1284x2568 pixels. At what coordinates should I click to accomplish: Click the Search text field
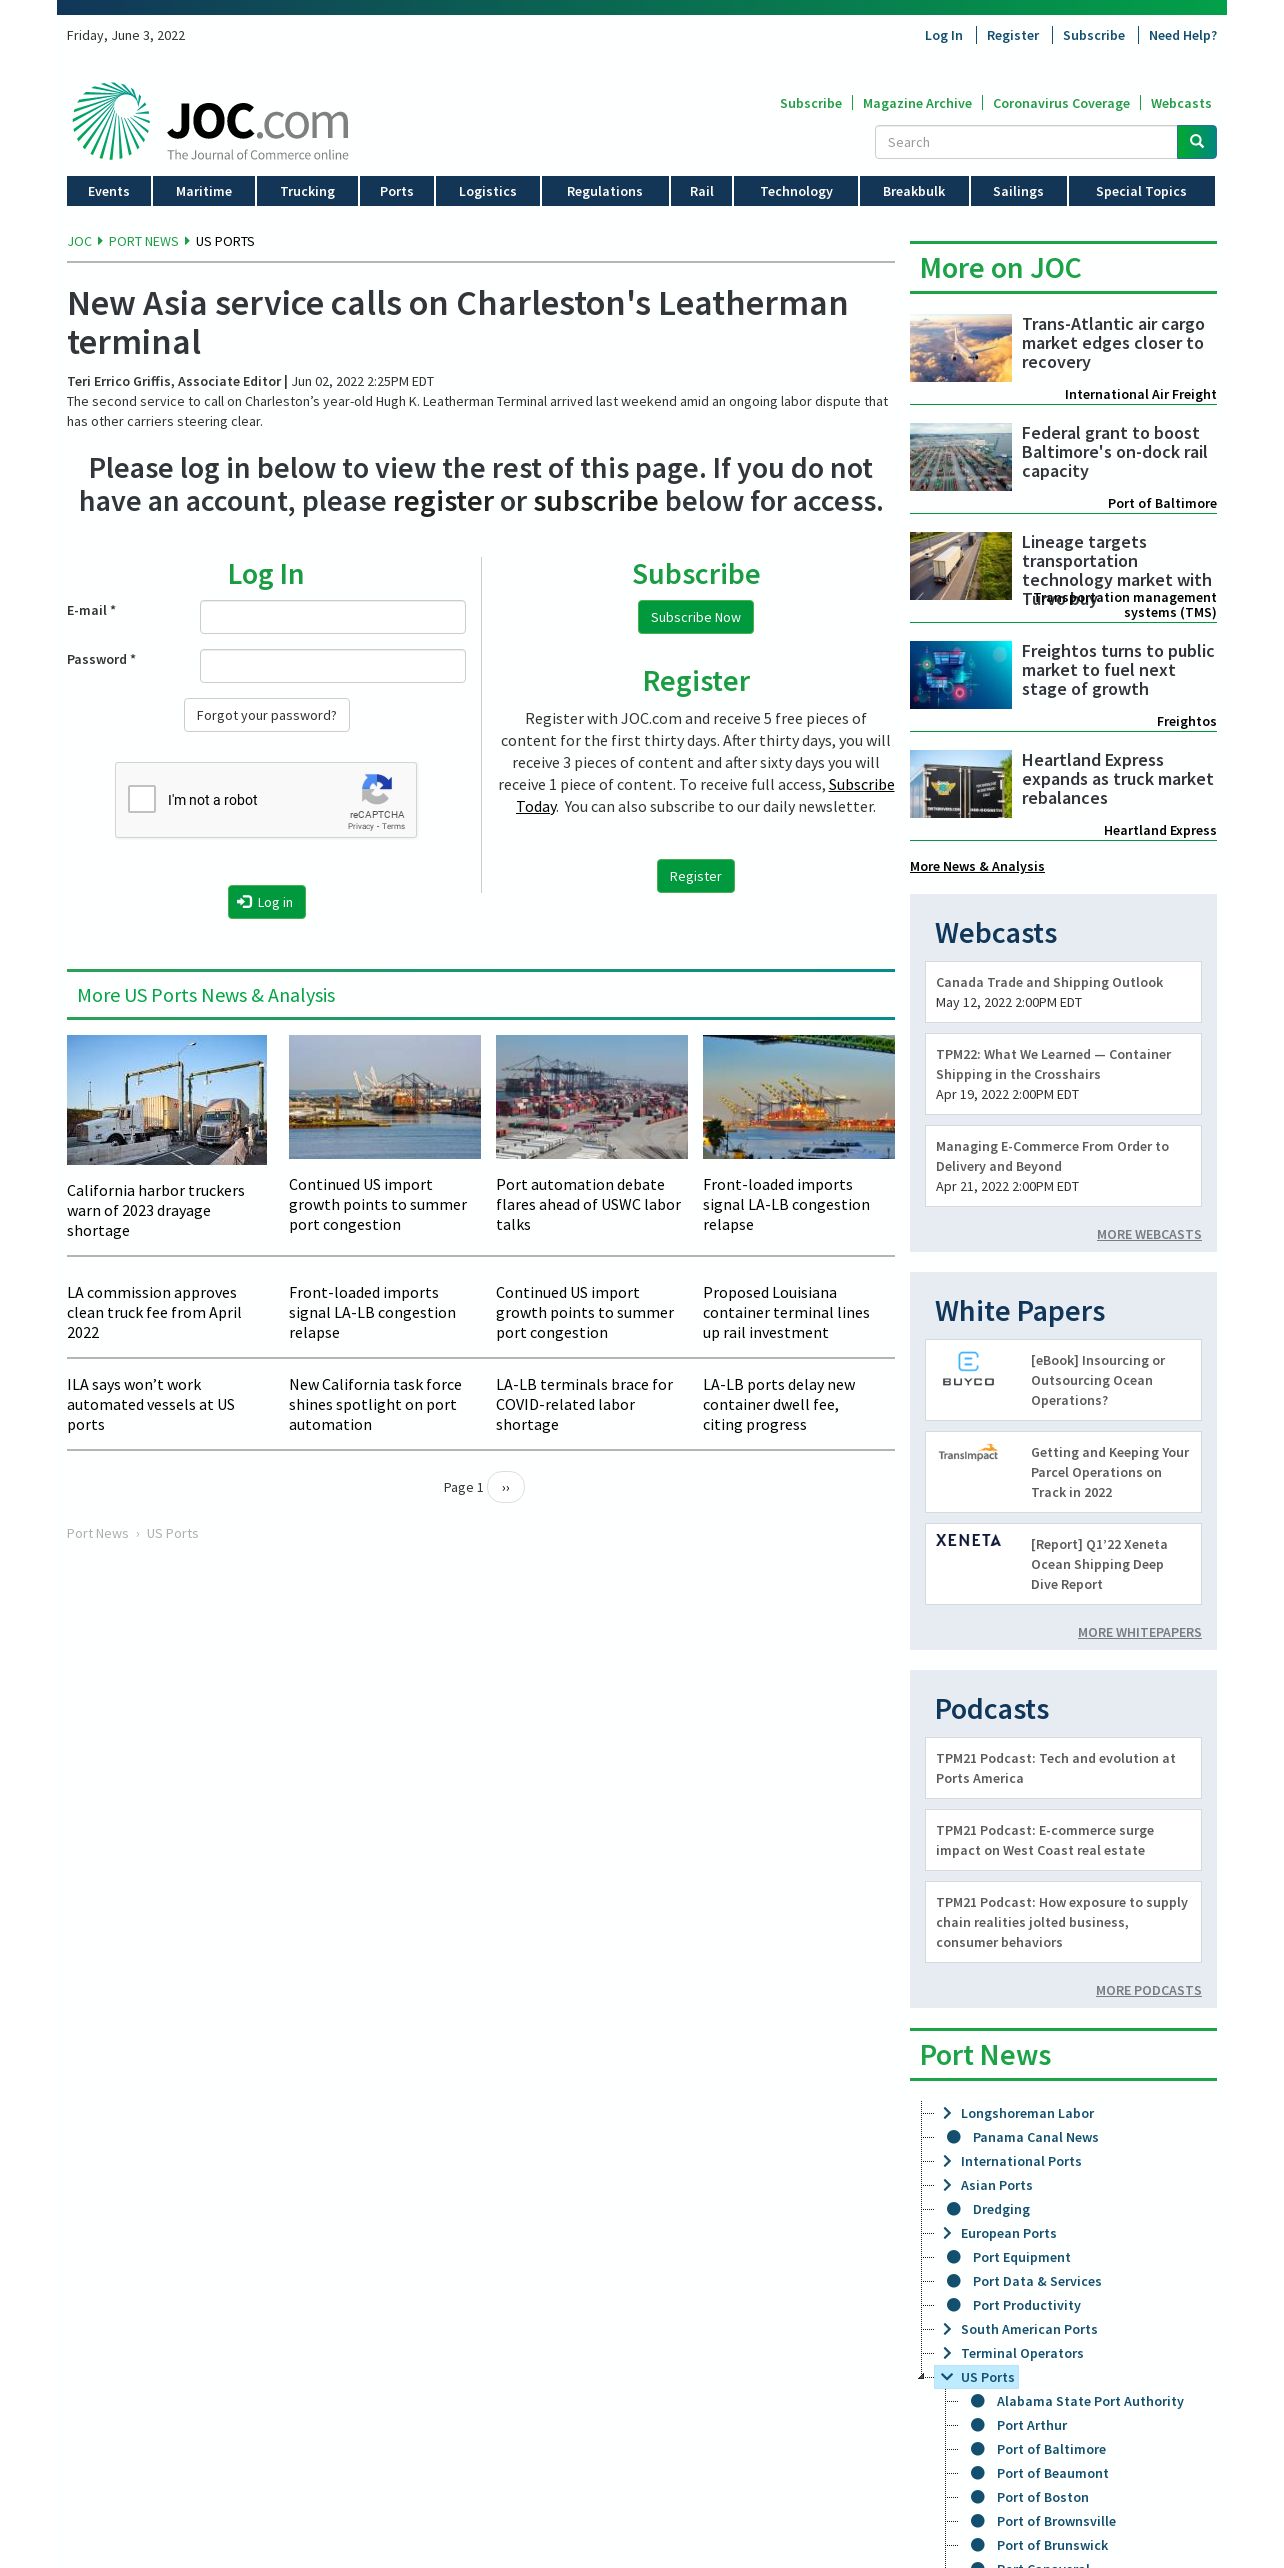click(1026, 142)
